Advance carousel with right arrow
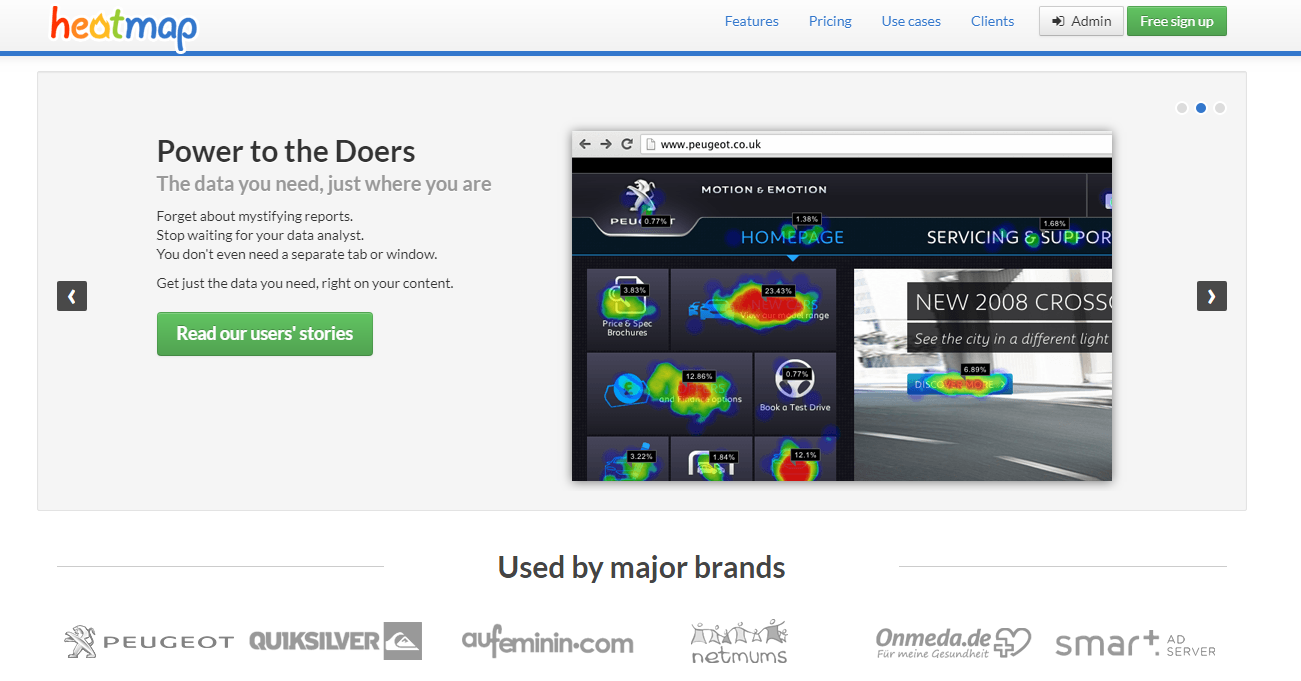This screenshot has width=1301, height=681. click(x=1211, y=296)
